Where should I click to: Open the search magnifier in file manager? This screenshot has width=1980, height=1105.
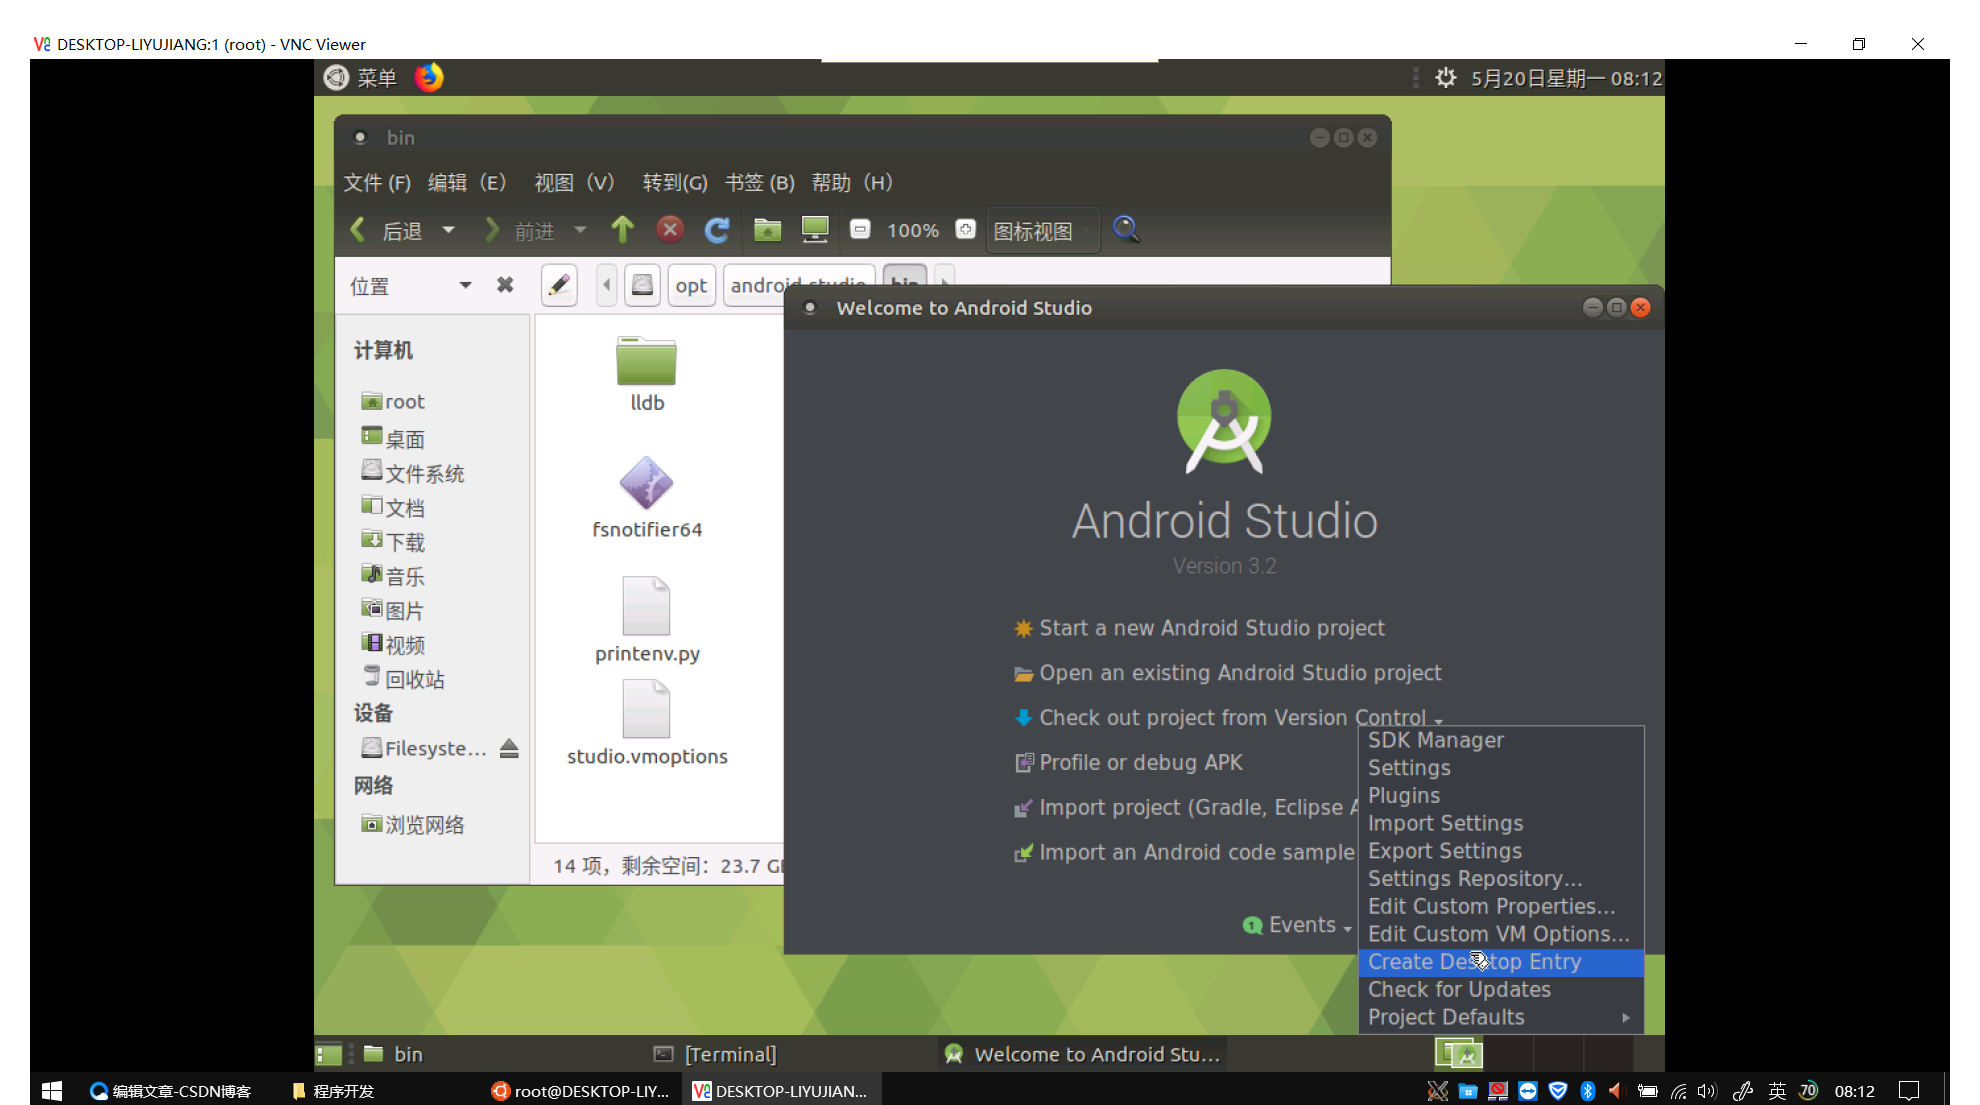click(1126, 230)
